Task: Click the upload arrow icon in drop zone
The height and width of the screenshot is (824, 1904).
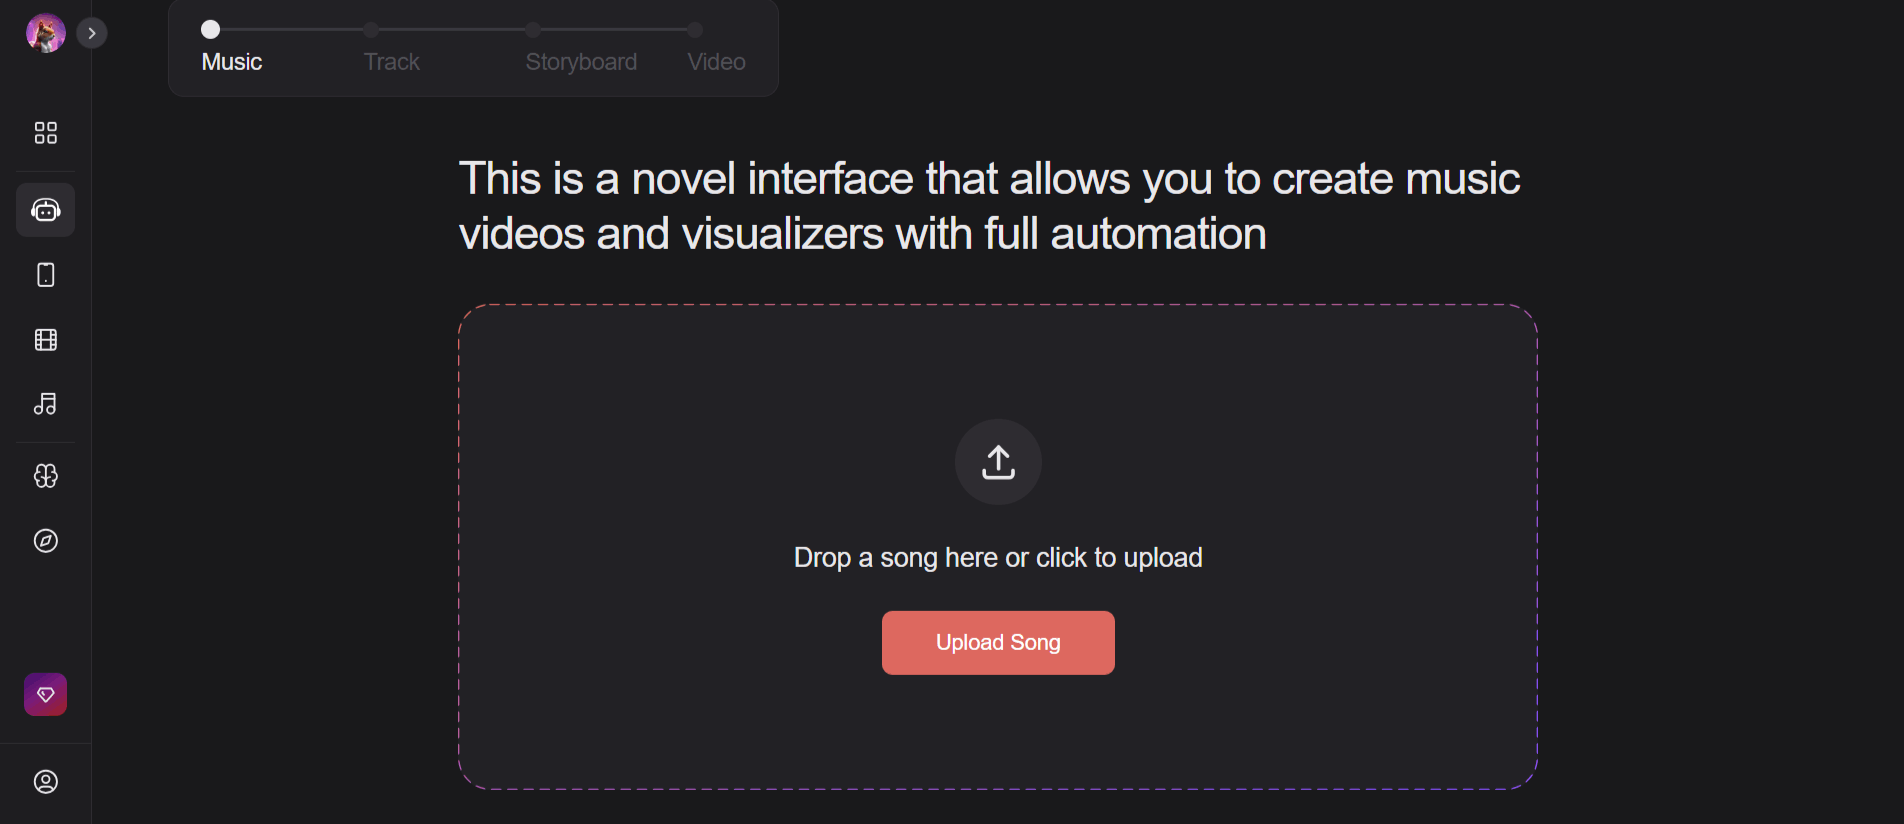Action: (x=998, y=462)
